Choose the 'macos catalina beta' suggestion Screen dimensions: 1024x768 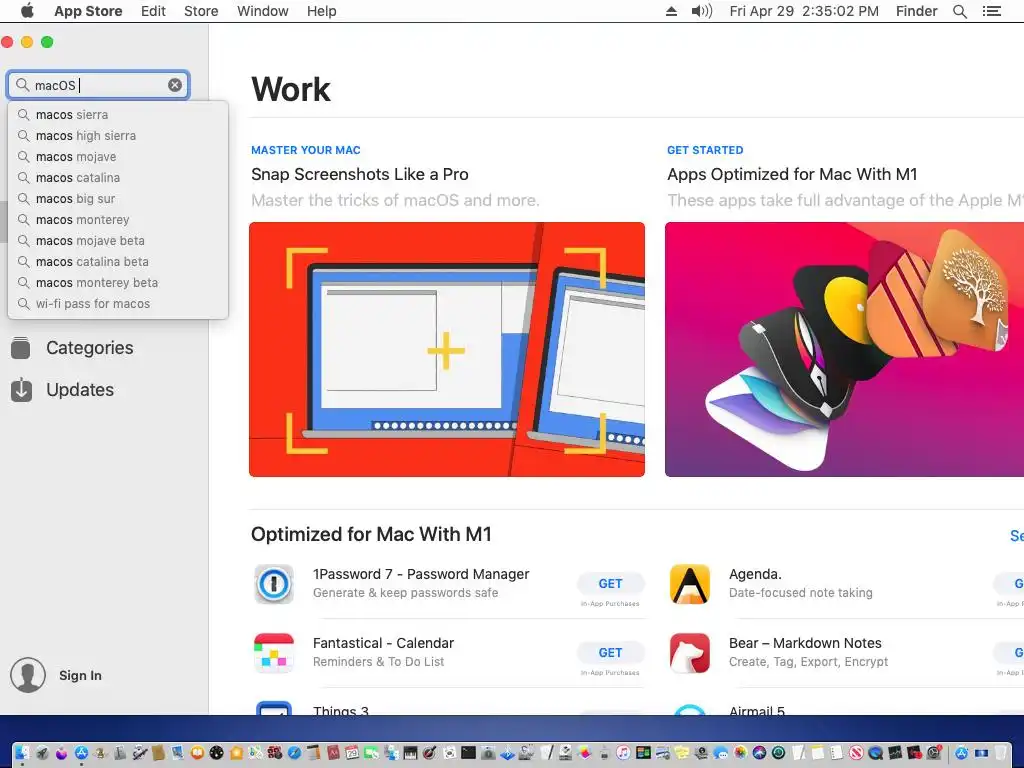[x=118, y=261]
